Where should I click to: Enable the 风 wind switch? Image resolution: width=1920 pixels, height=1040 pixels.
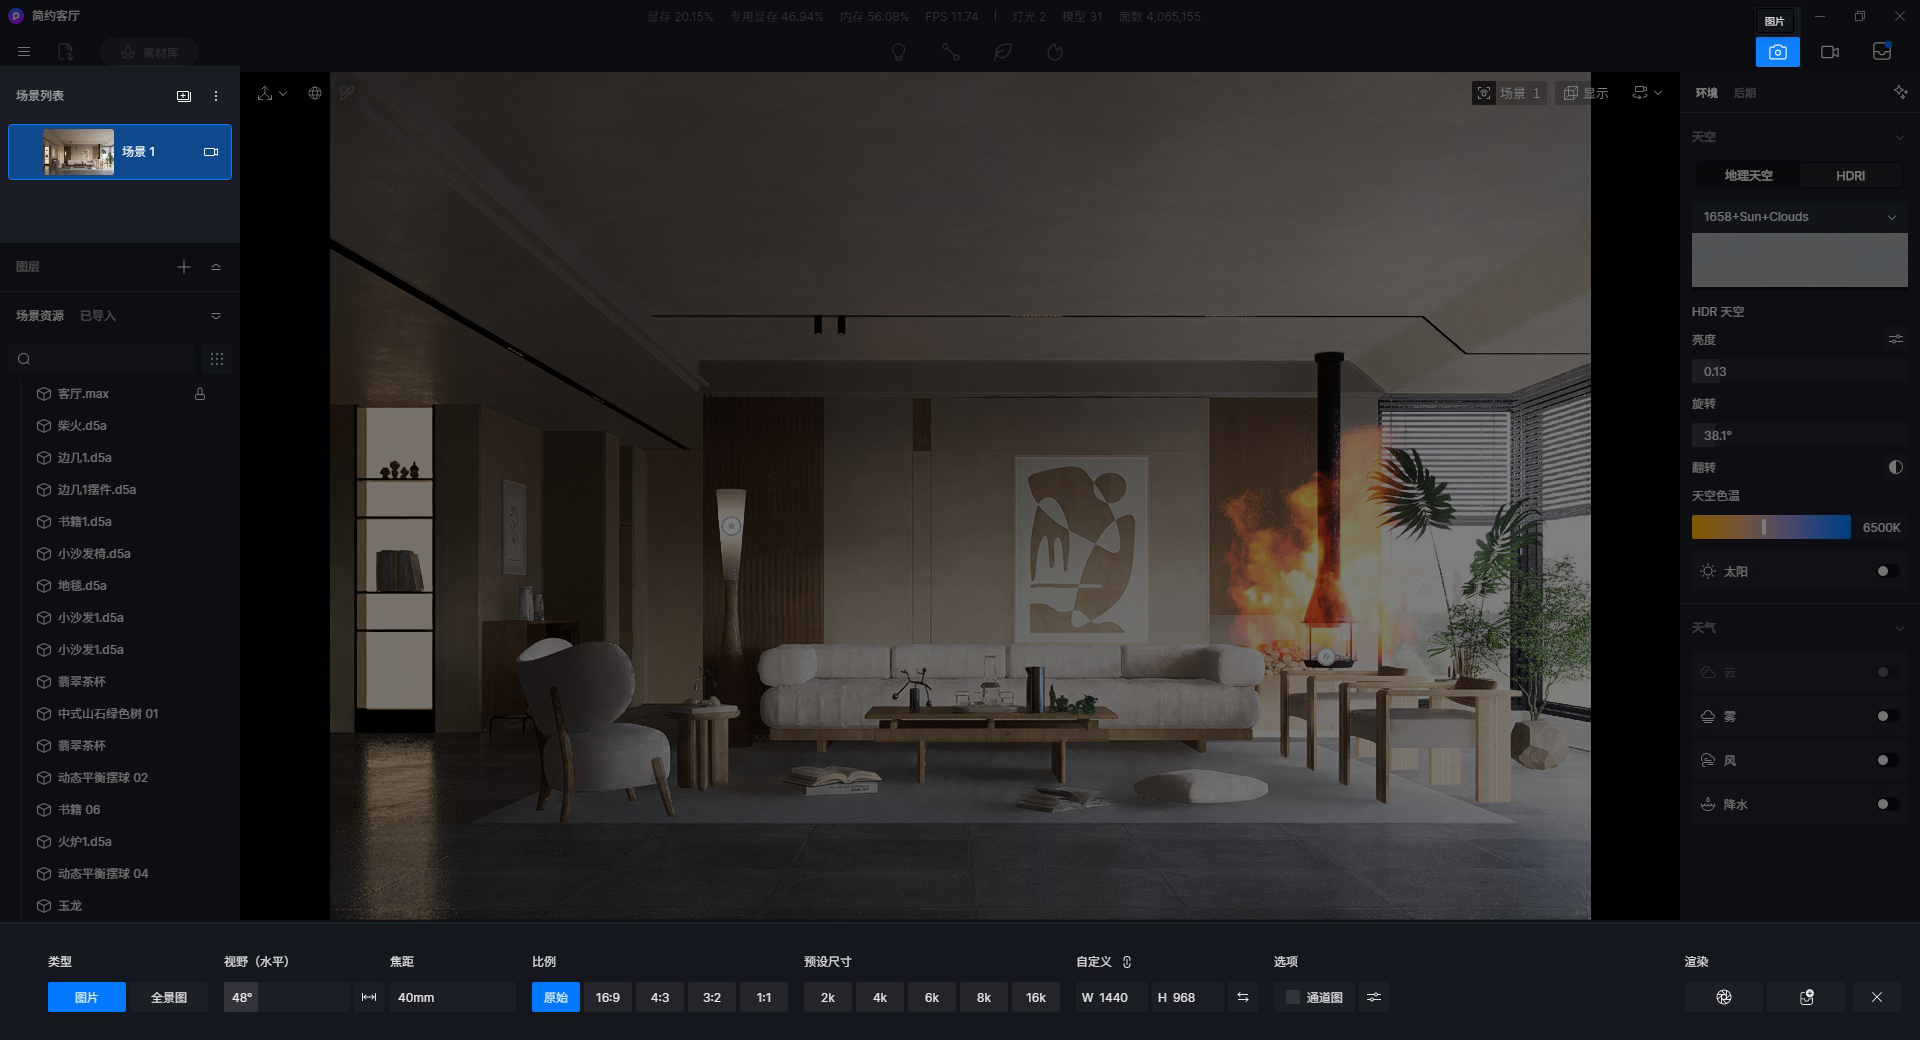(1887, 761)
